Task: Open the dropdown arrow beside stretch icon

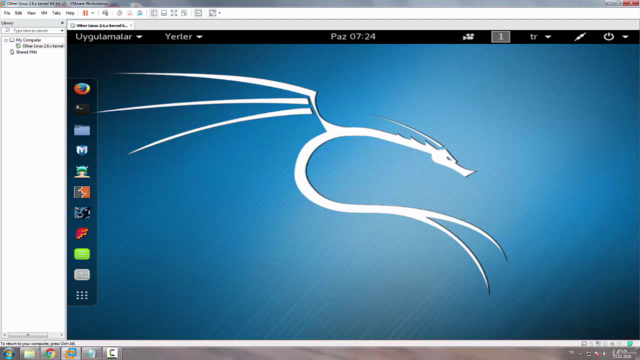Action: (220, 13)
